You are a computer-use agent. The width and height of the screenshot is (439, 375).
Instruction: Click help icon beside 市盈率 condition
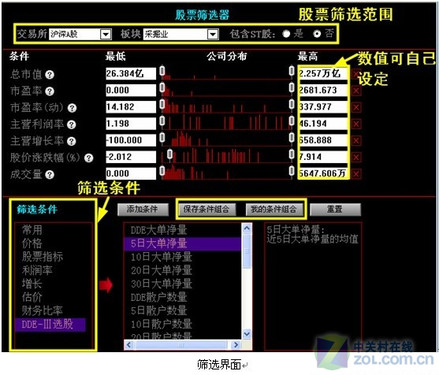[49, 91]
